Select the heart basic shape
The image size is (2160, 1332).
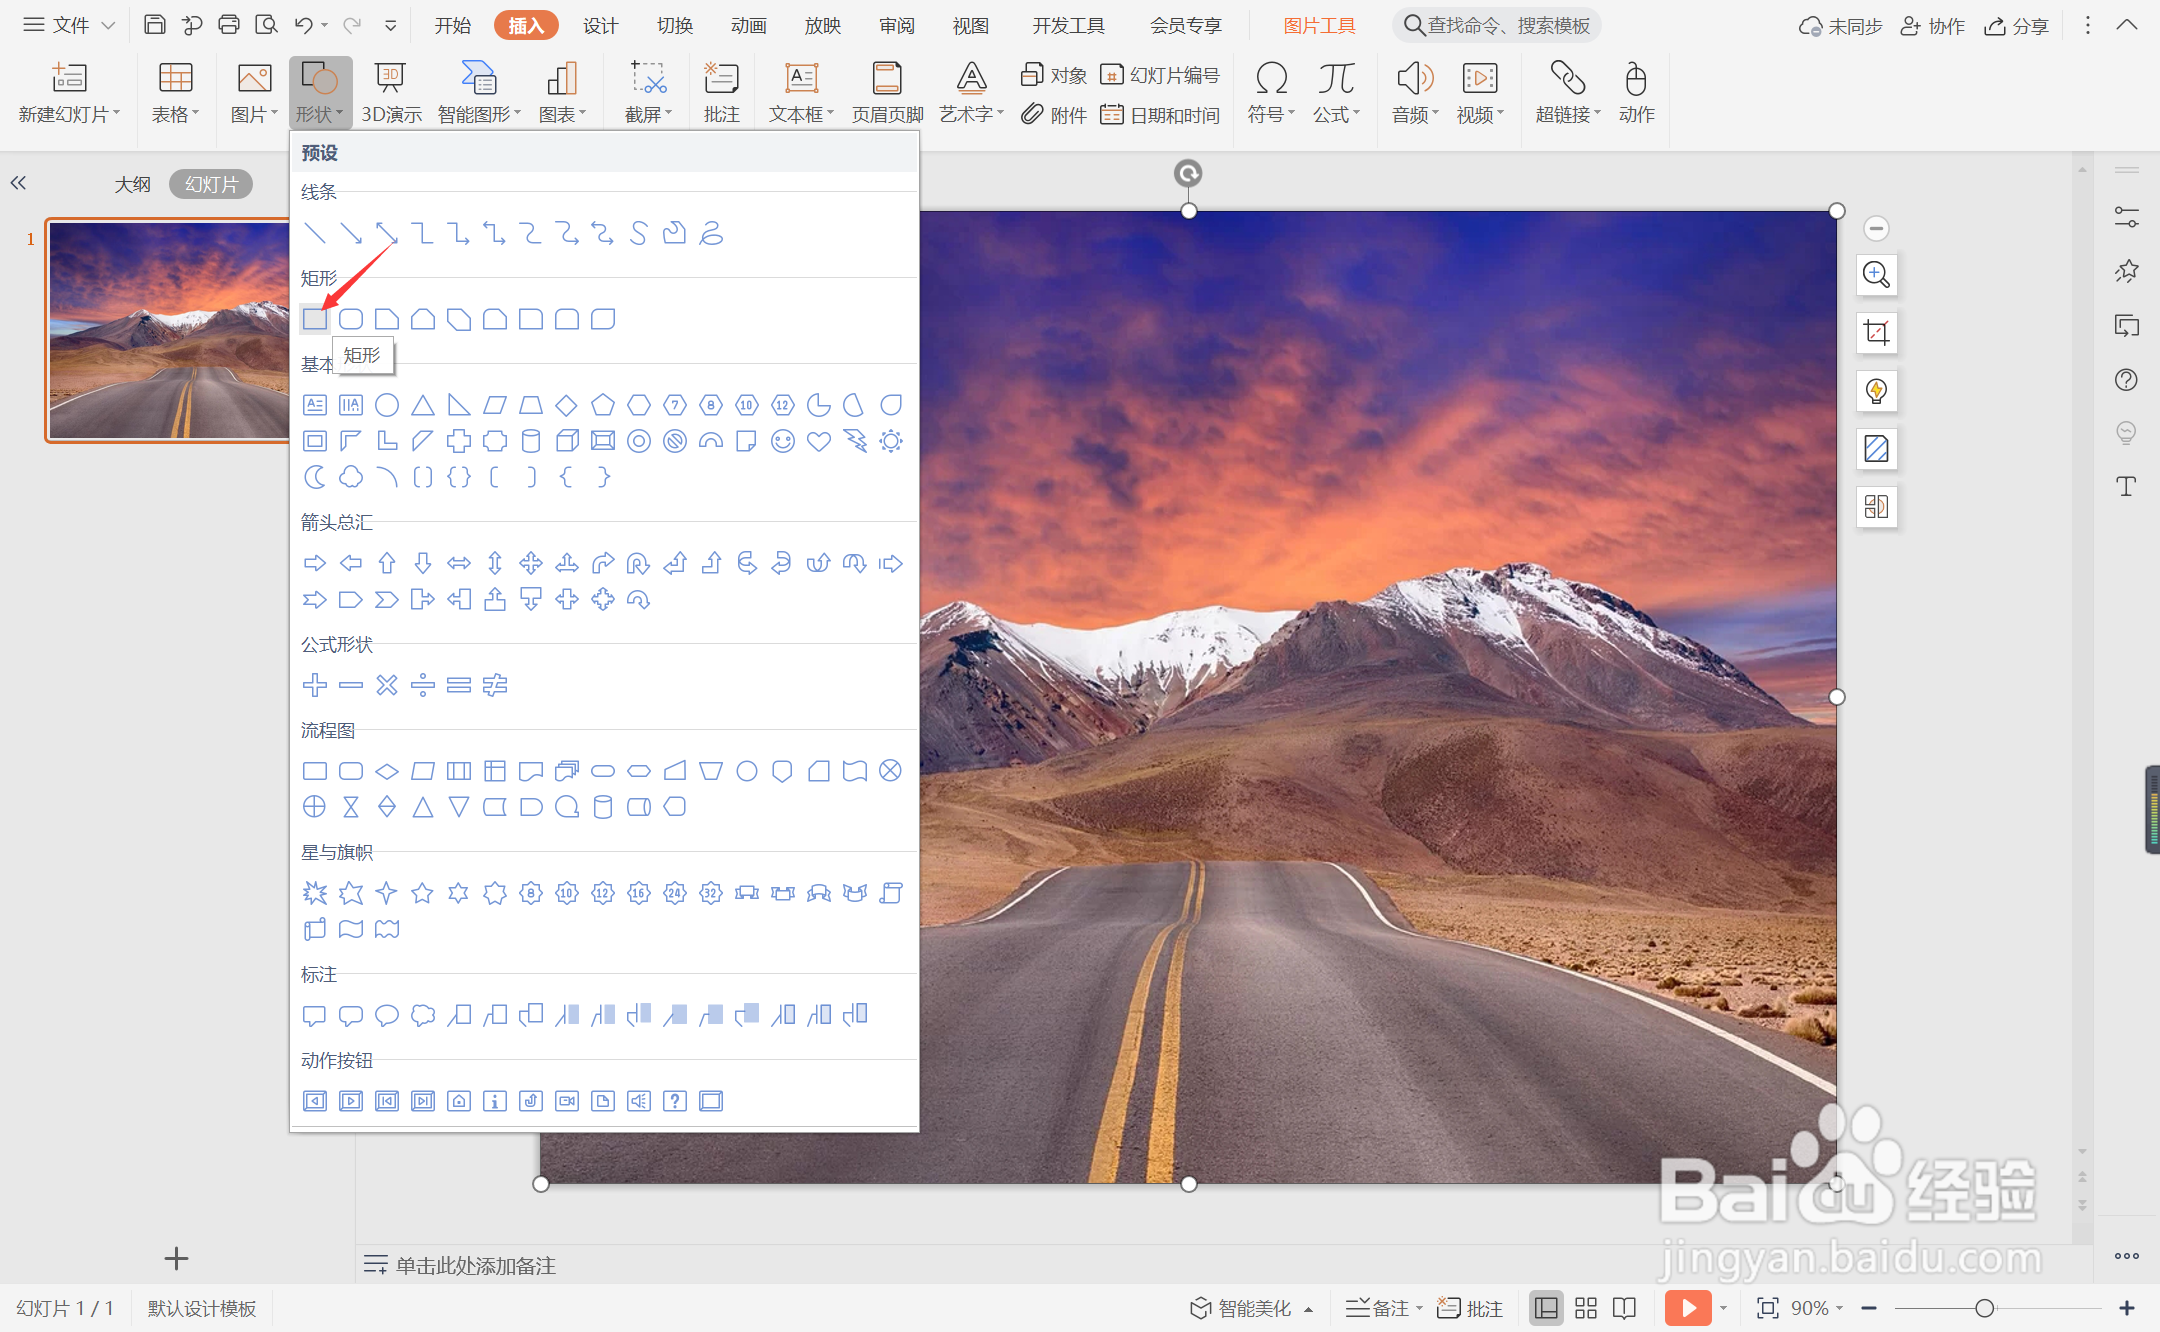819,441
